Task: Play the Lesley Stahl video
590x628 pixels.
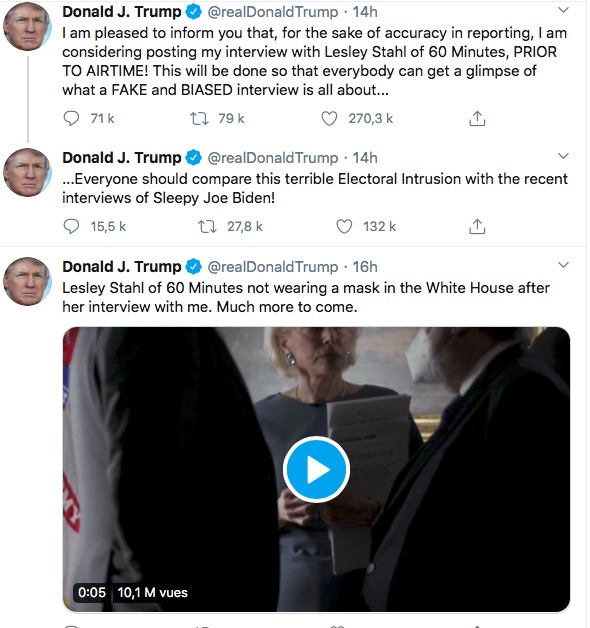Action: 316,469
